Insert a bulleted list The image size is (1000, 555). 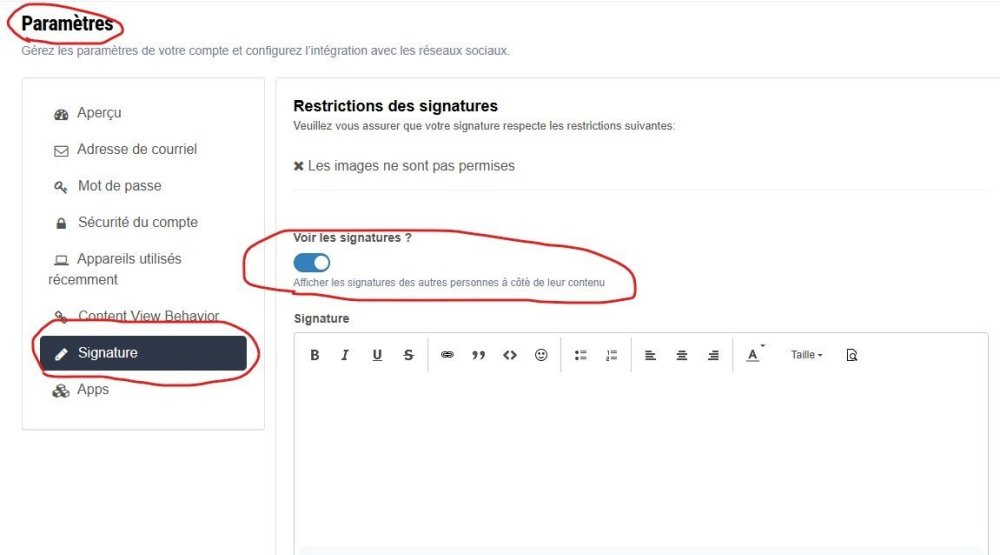tap(580, 355)
